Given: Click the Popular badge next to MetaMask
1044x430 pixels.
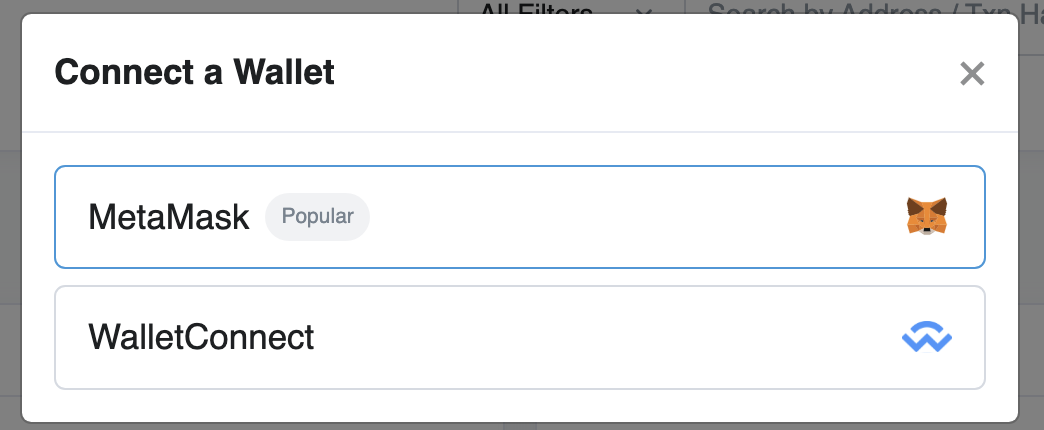Looking at the screenshot, I should click(317, 217).
